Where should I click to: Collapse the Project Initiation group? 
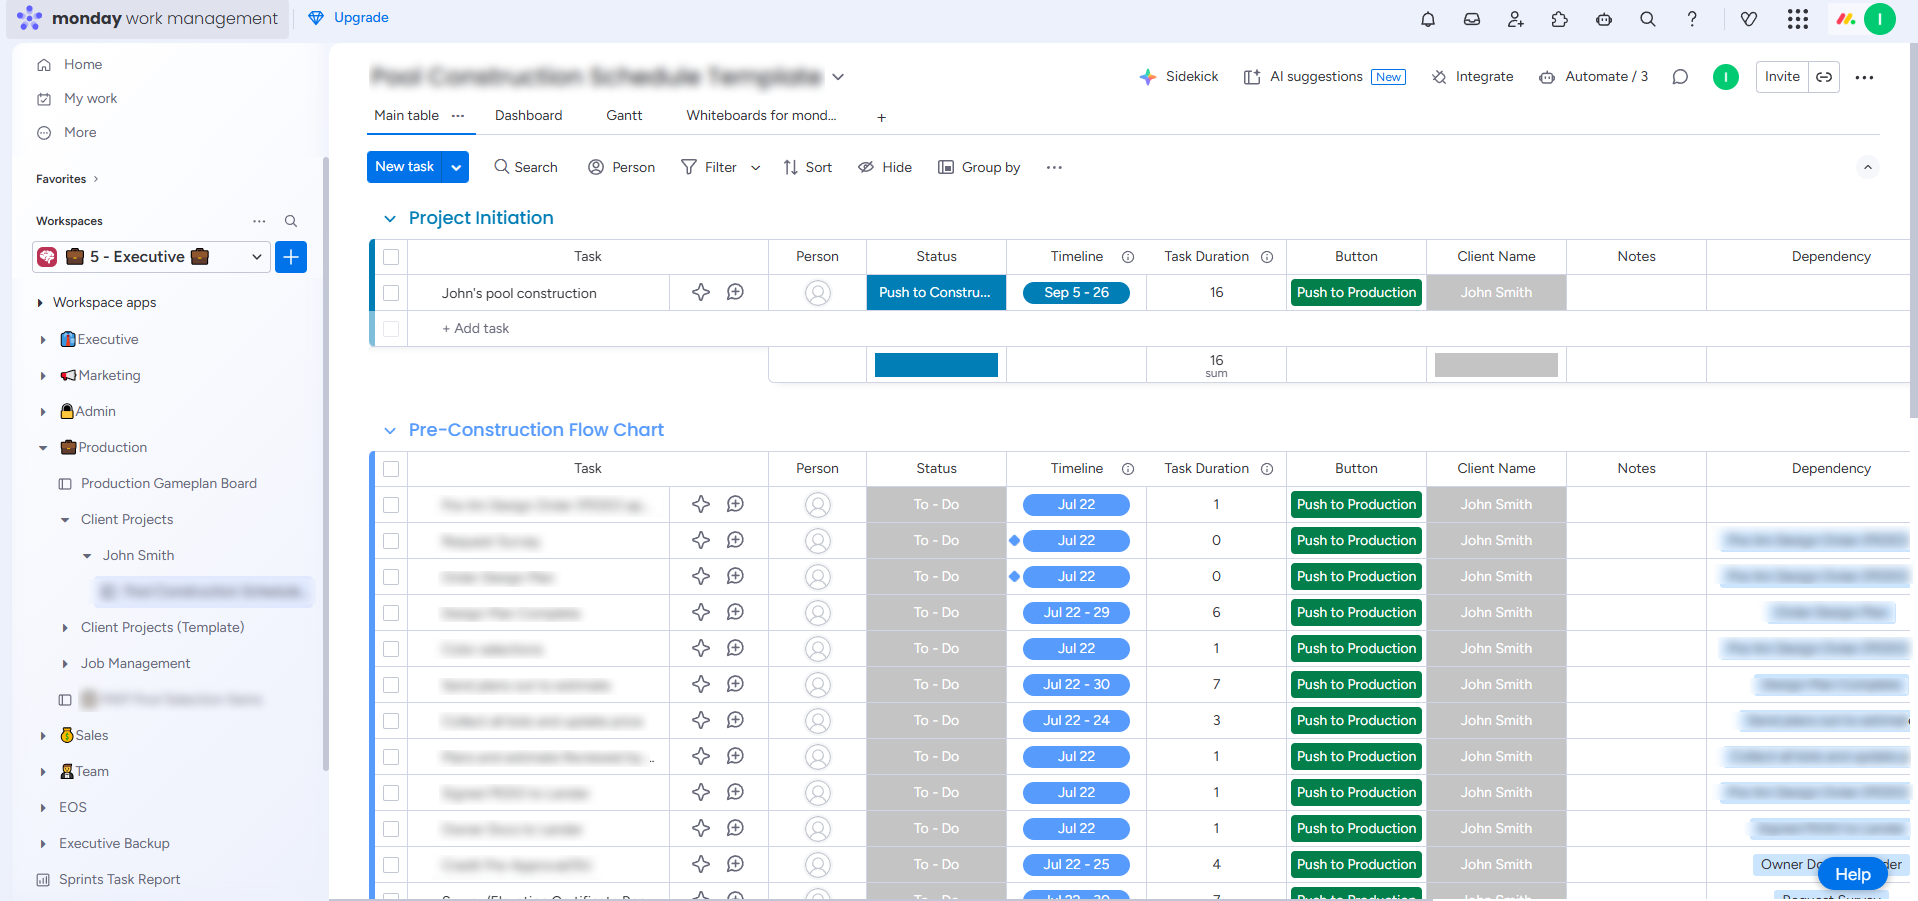(x=390, y=219)
